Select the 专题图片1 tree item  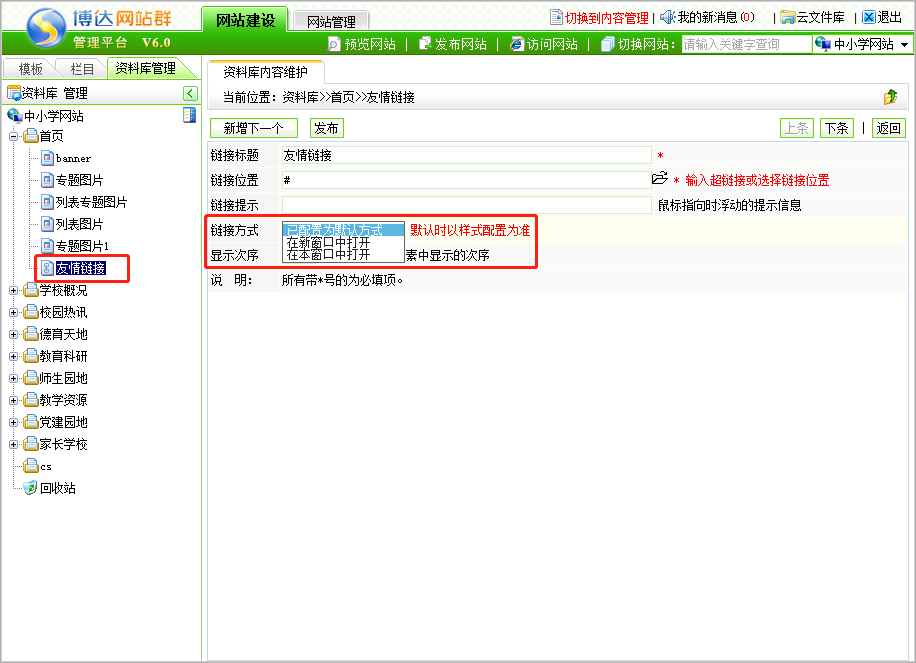point(82,246)
